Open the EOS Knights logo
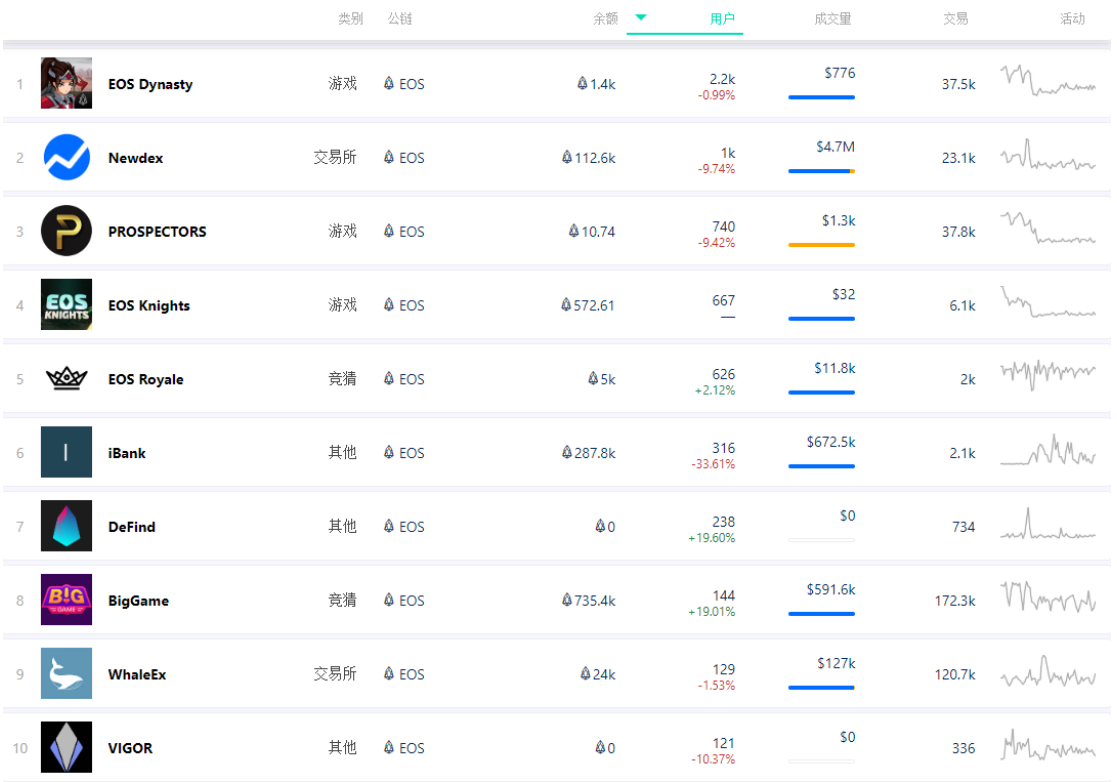 pyautogui.click(x=66, y=305)
